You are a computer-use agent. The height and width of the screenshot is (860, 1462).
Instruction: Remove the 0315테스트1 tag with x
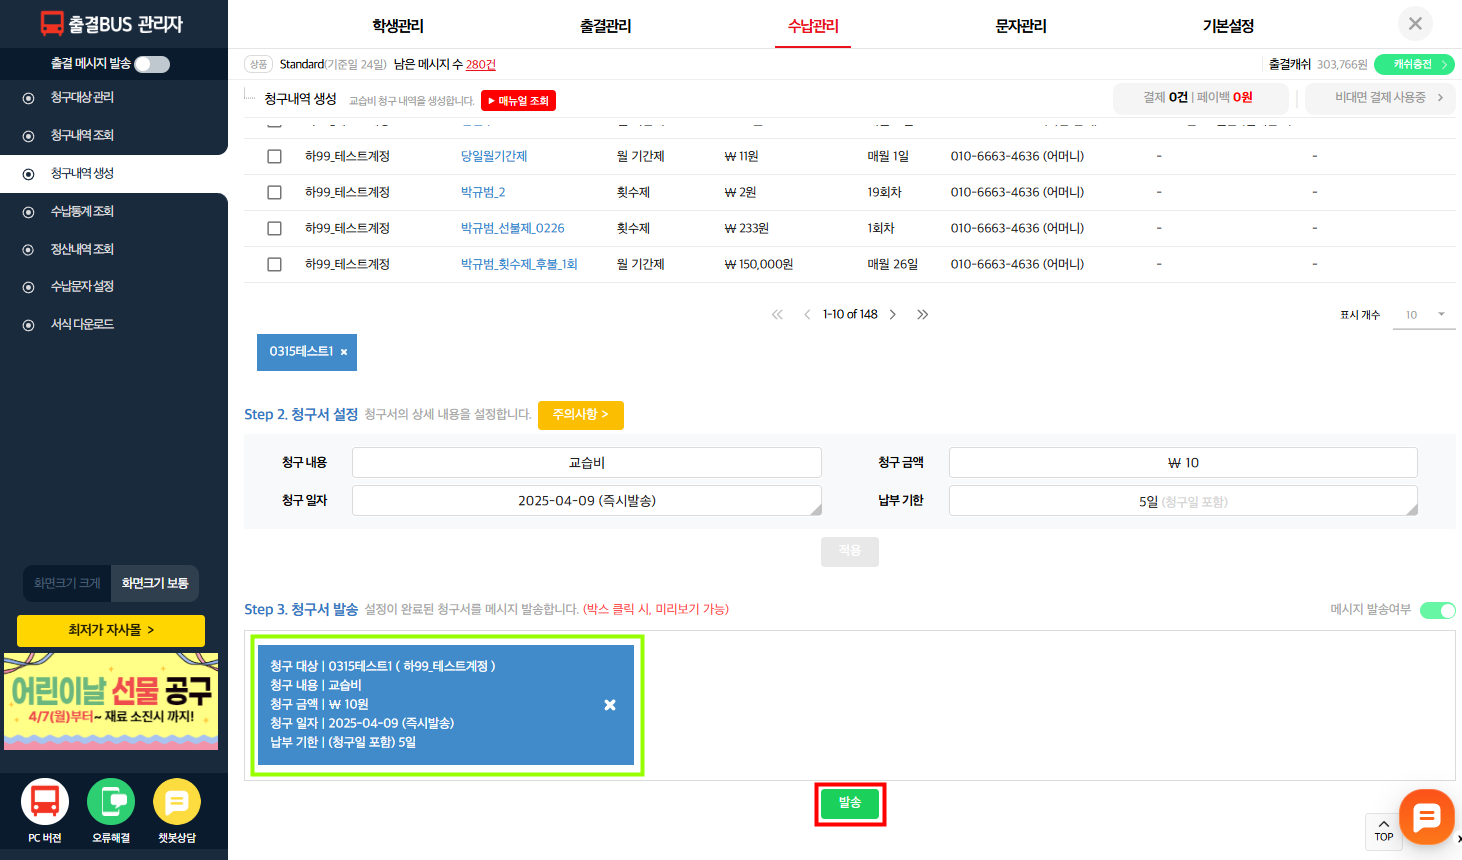point(344,352)
